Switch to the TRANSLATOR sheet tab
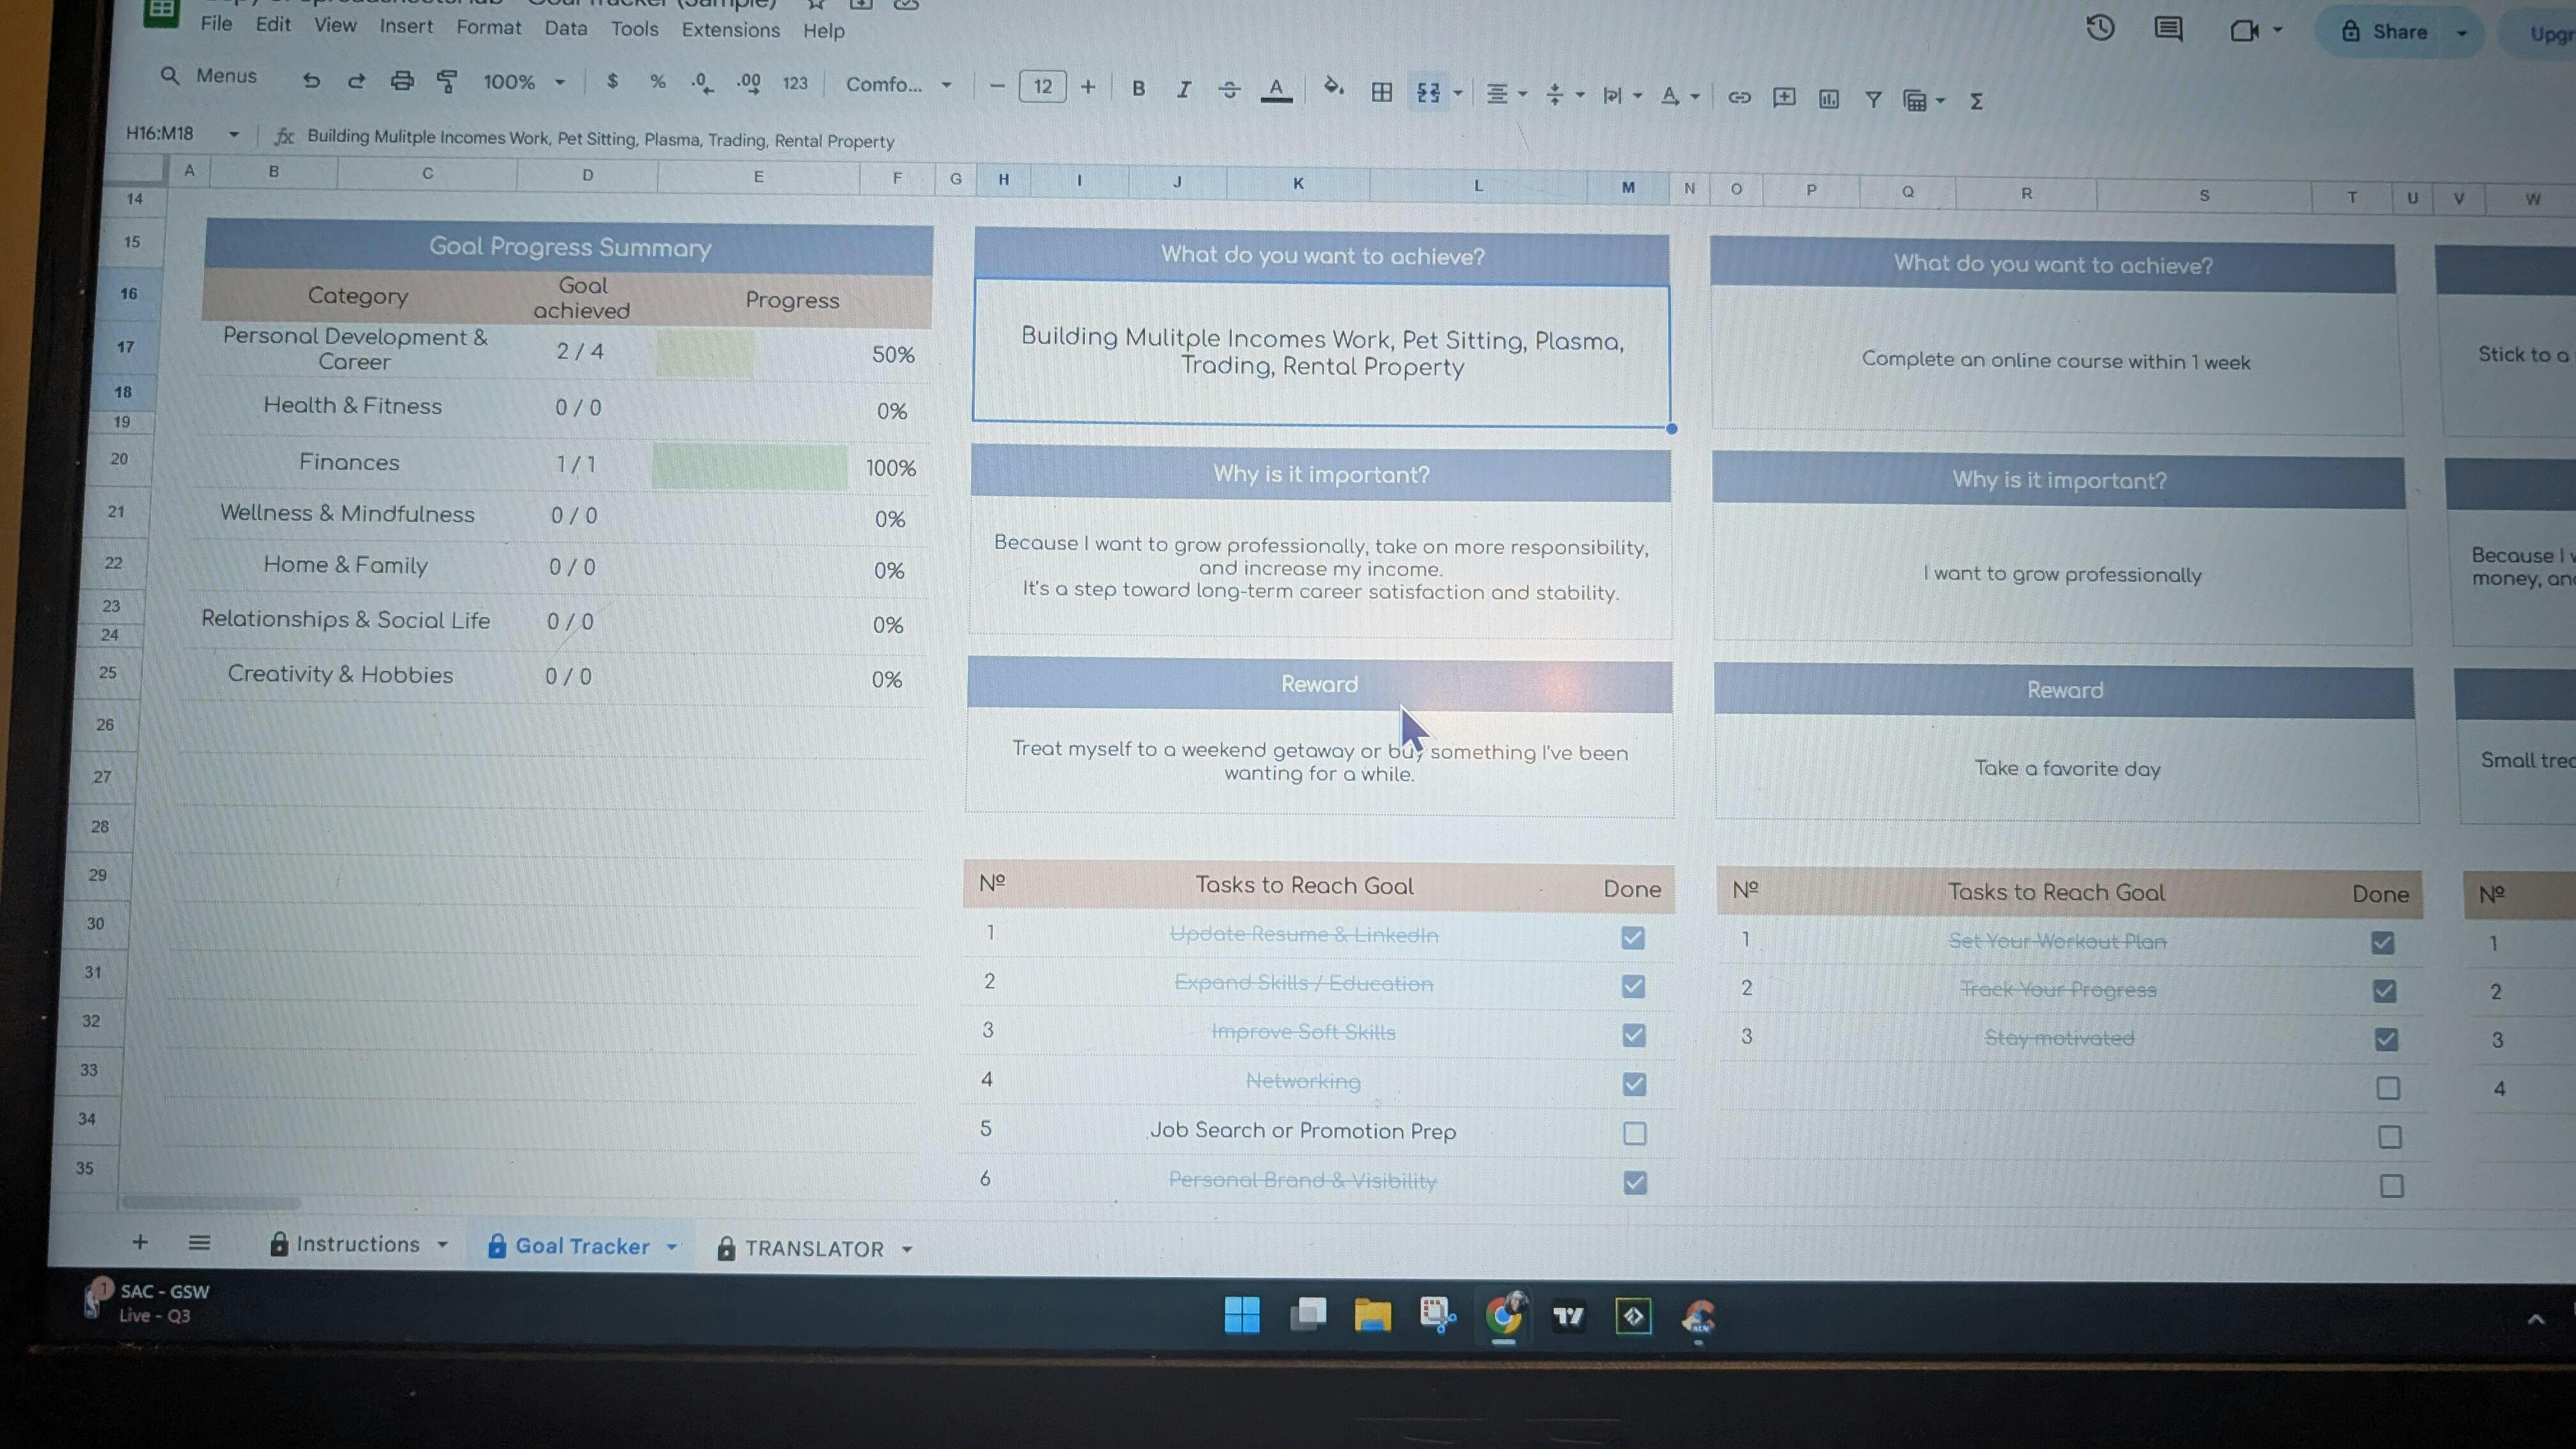Image resolution: width=2576 pixels, height=1449 pixels. click(813, 1248)
